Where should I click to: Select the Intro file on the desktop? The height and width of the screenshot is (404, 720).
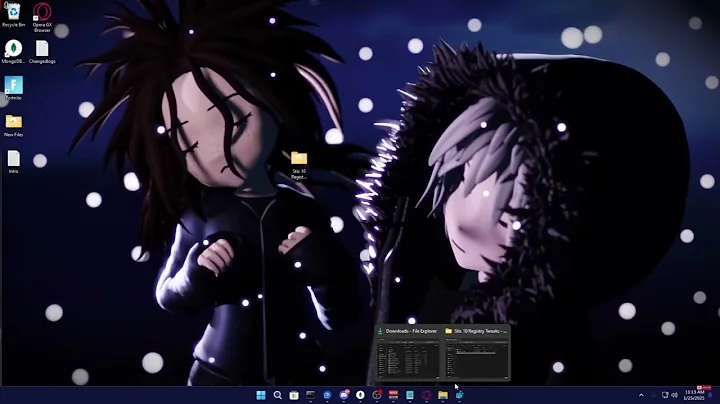(13, 162)
